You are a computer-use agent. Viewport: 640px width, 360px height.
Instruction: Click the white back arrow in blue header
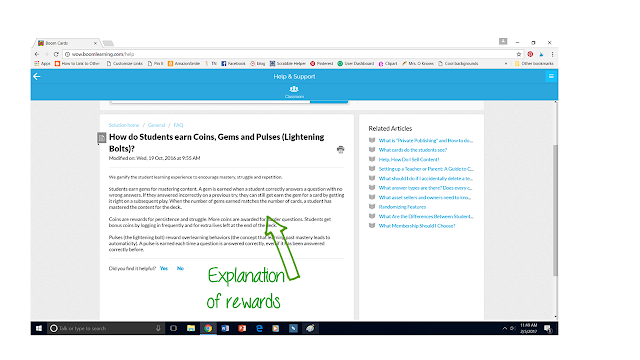[x=37, y=76]
